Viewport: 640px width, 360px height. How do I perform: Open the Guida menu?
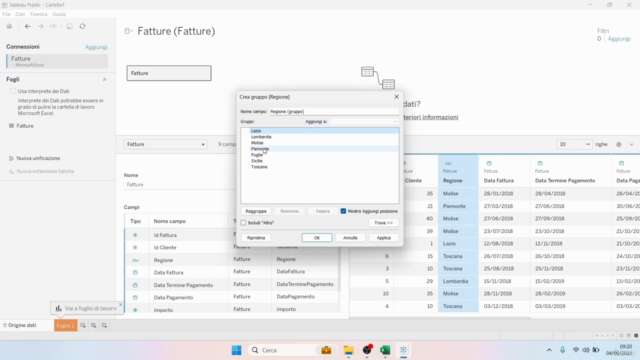pos(59,14)
